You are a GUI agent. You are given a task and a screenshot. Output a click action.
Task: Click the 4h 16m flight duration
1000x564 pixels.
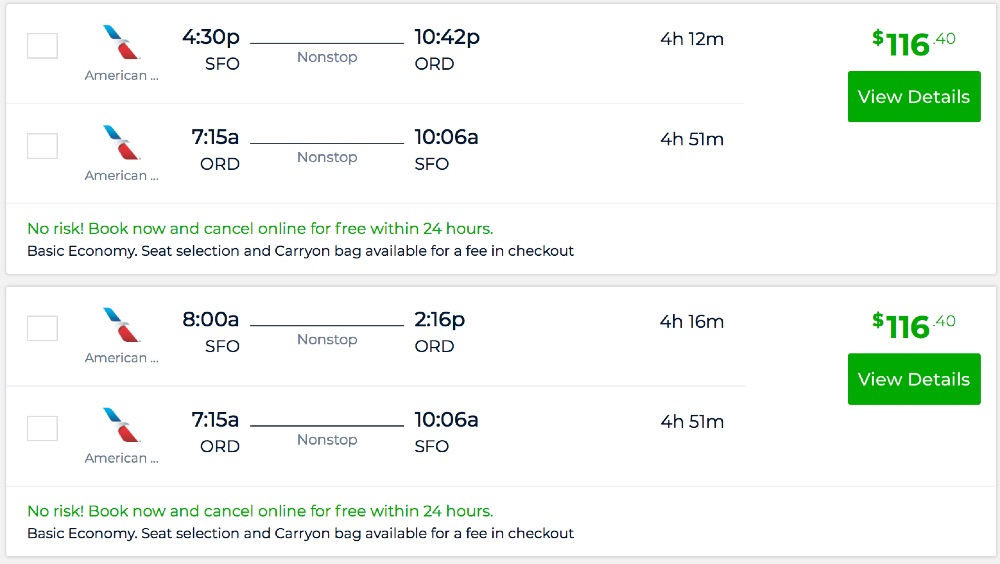pyautogui.click(x=691, y=321)
